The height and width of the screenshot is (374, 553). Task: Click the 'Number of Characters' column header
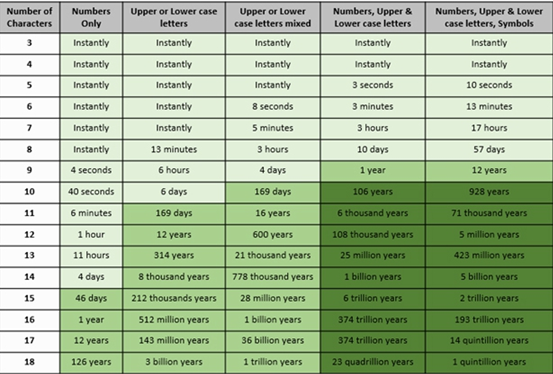click(x=30, y=17)
